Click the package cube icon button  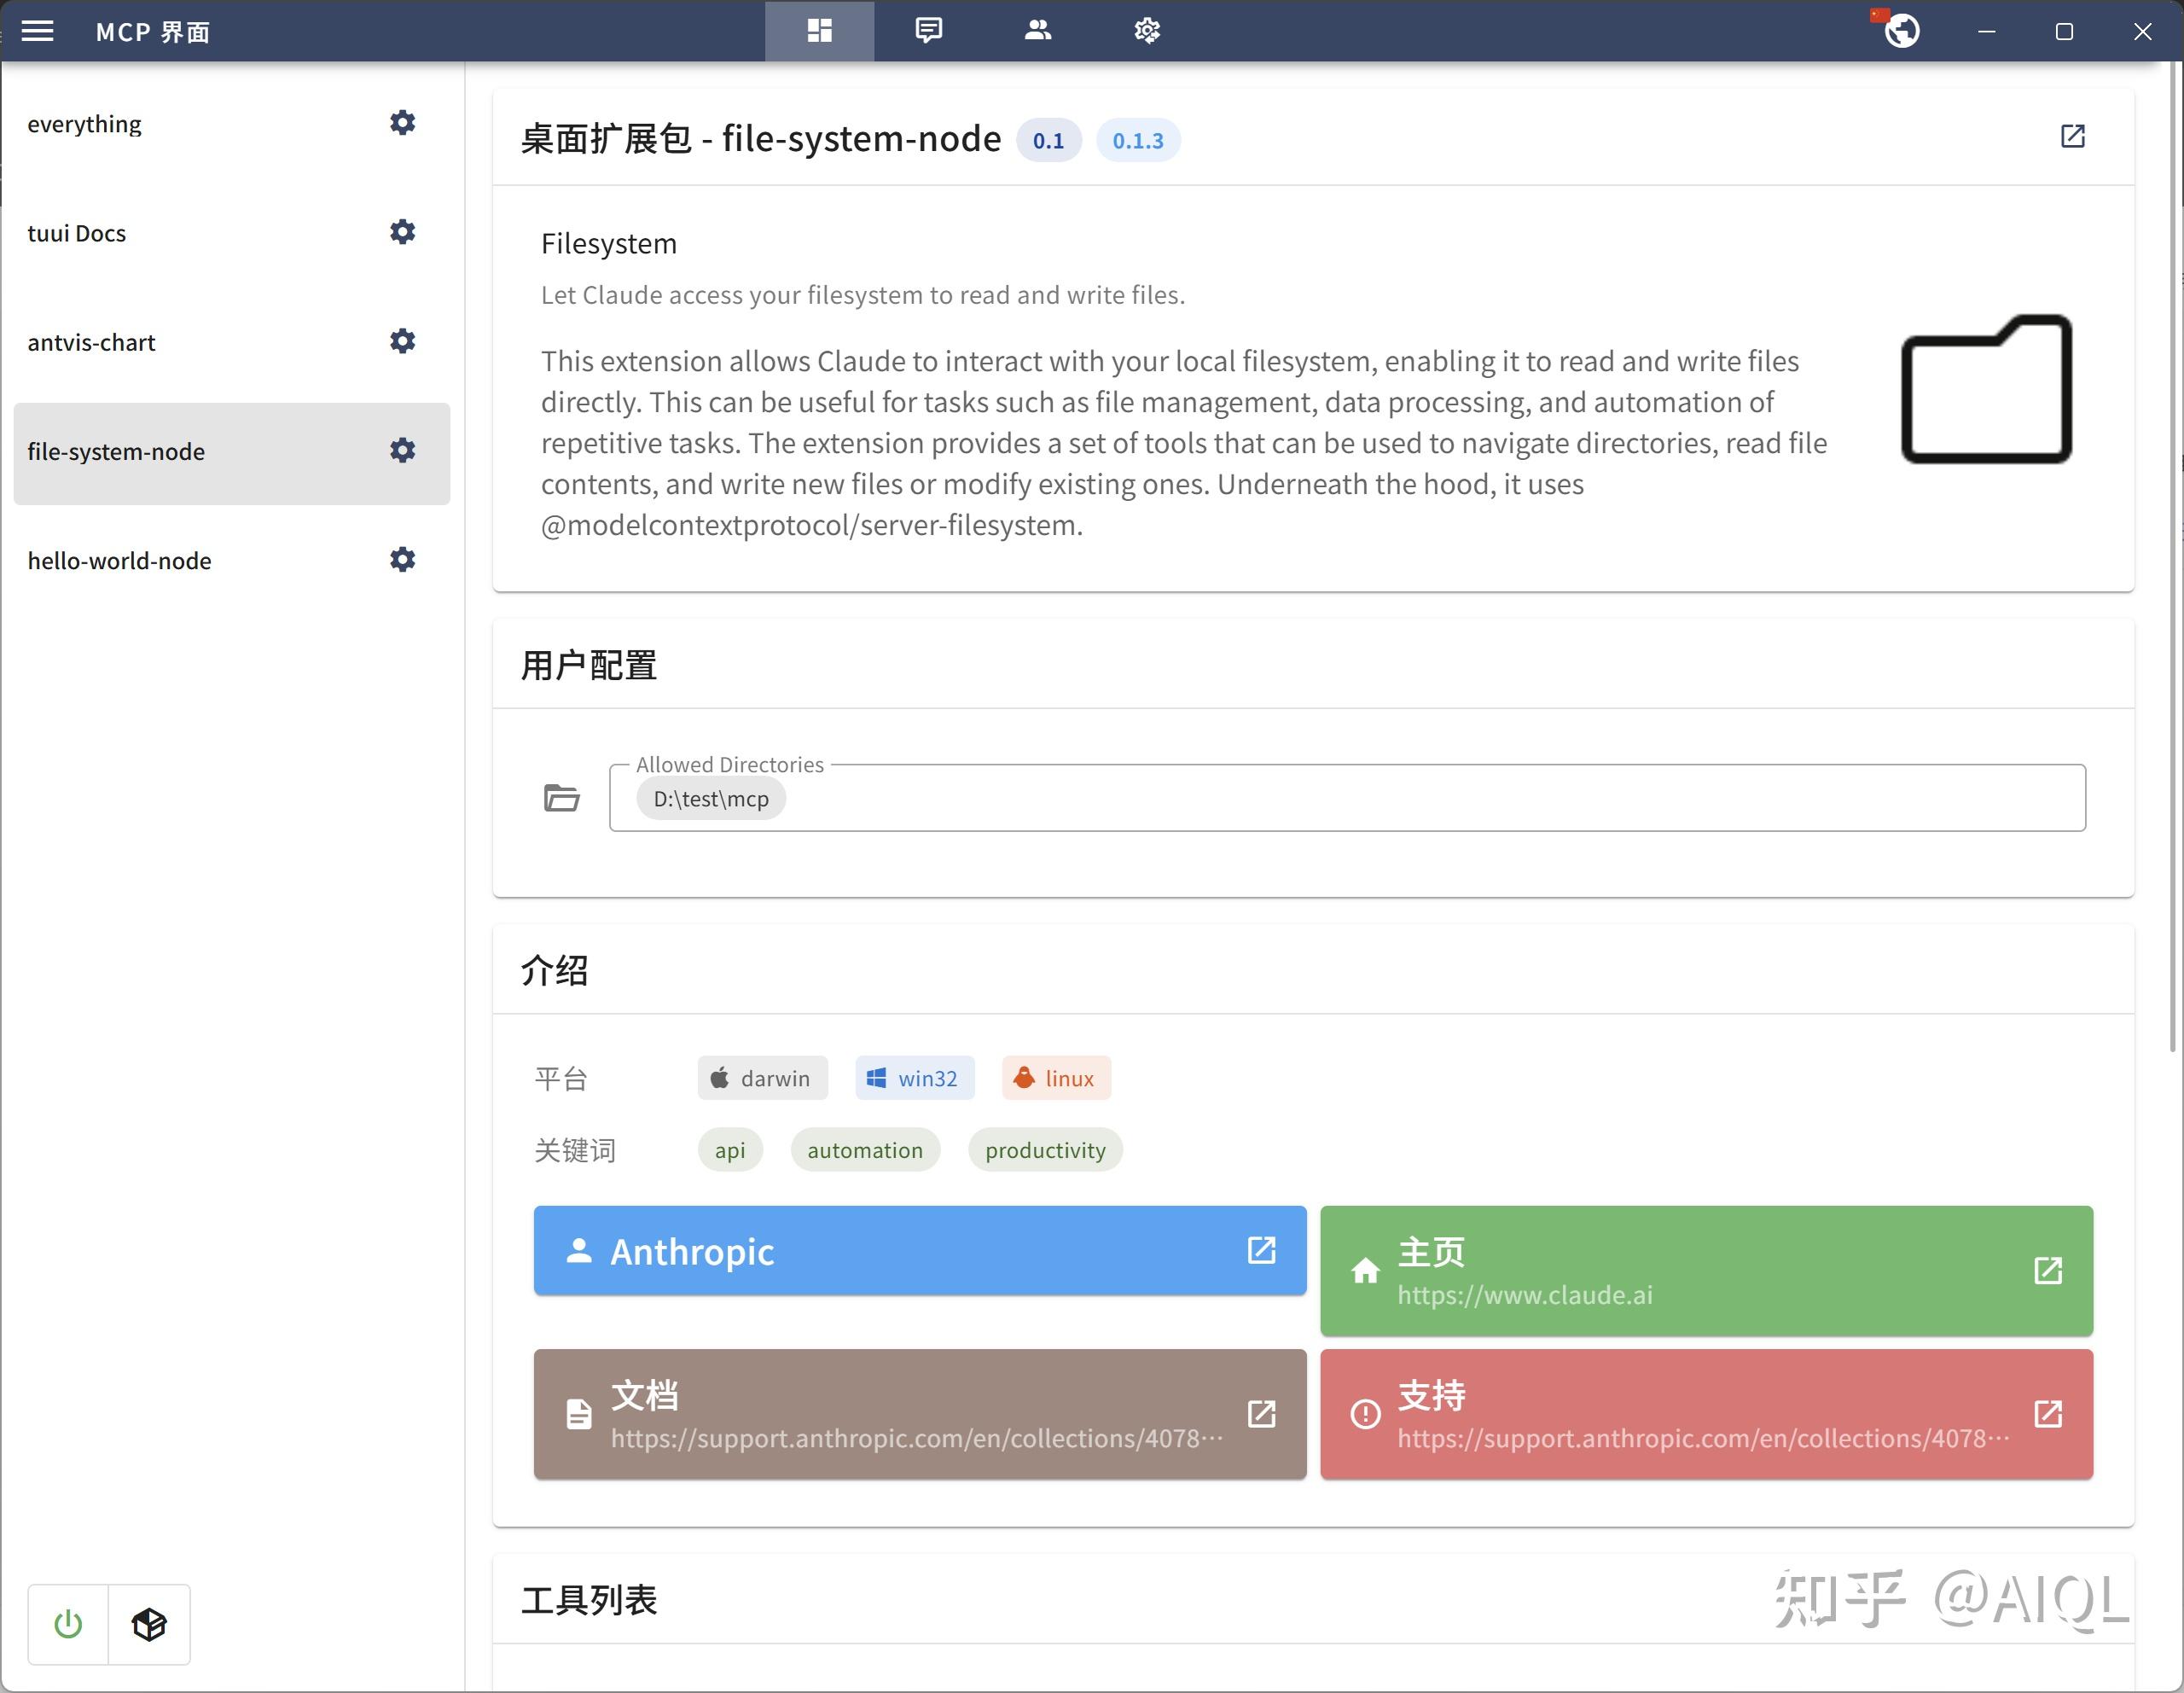149,1624
